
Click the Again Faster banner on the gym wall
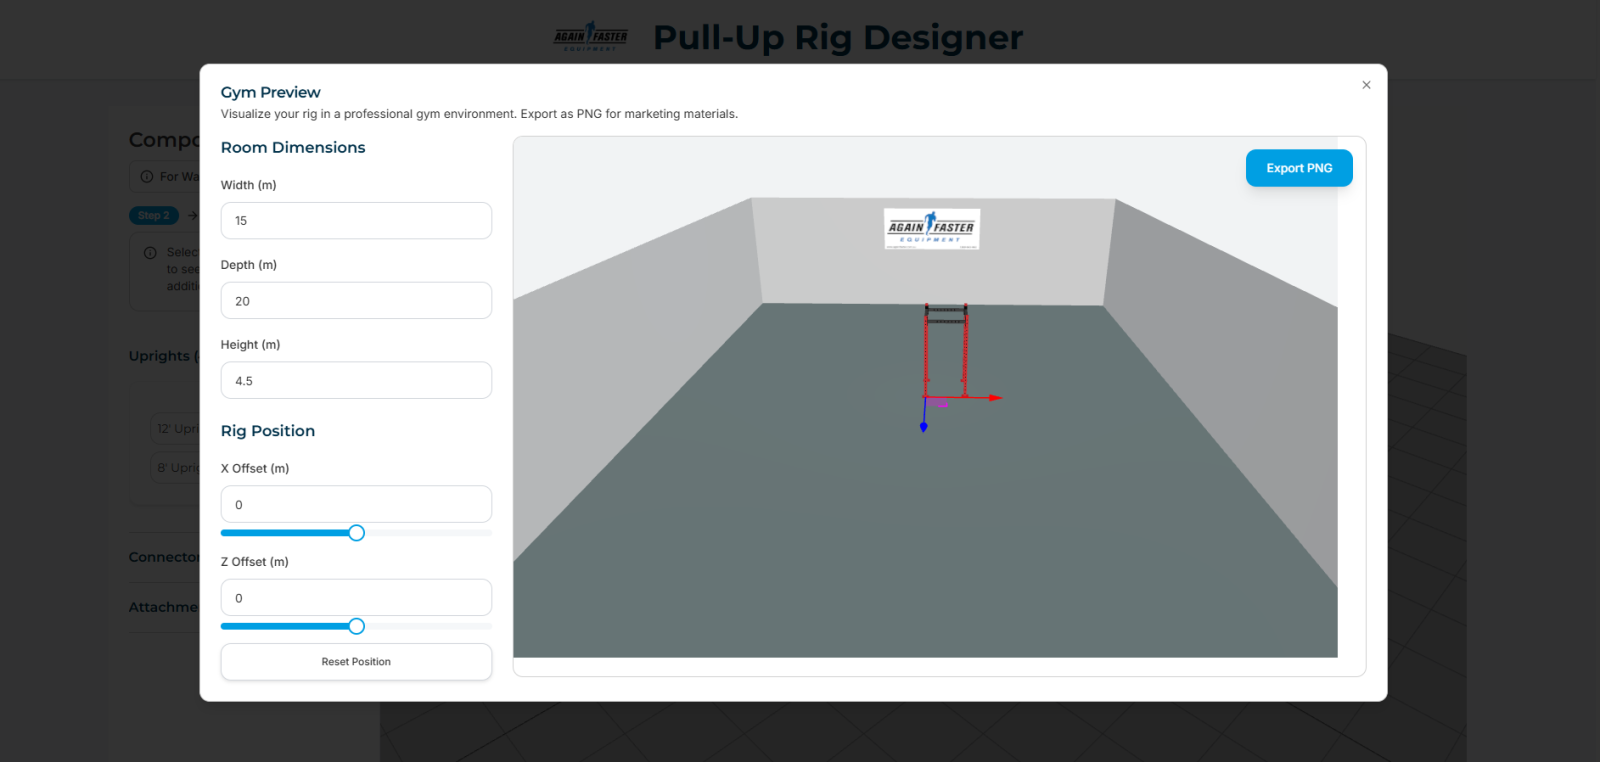tap(931, 228)
